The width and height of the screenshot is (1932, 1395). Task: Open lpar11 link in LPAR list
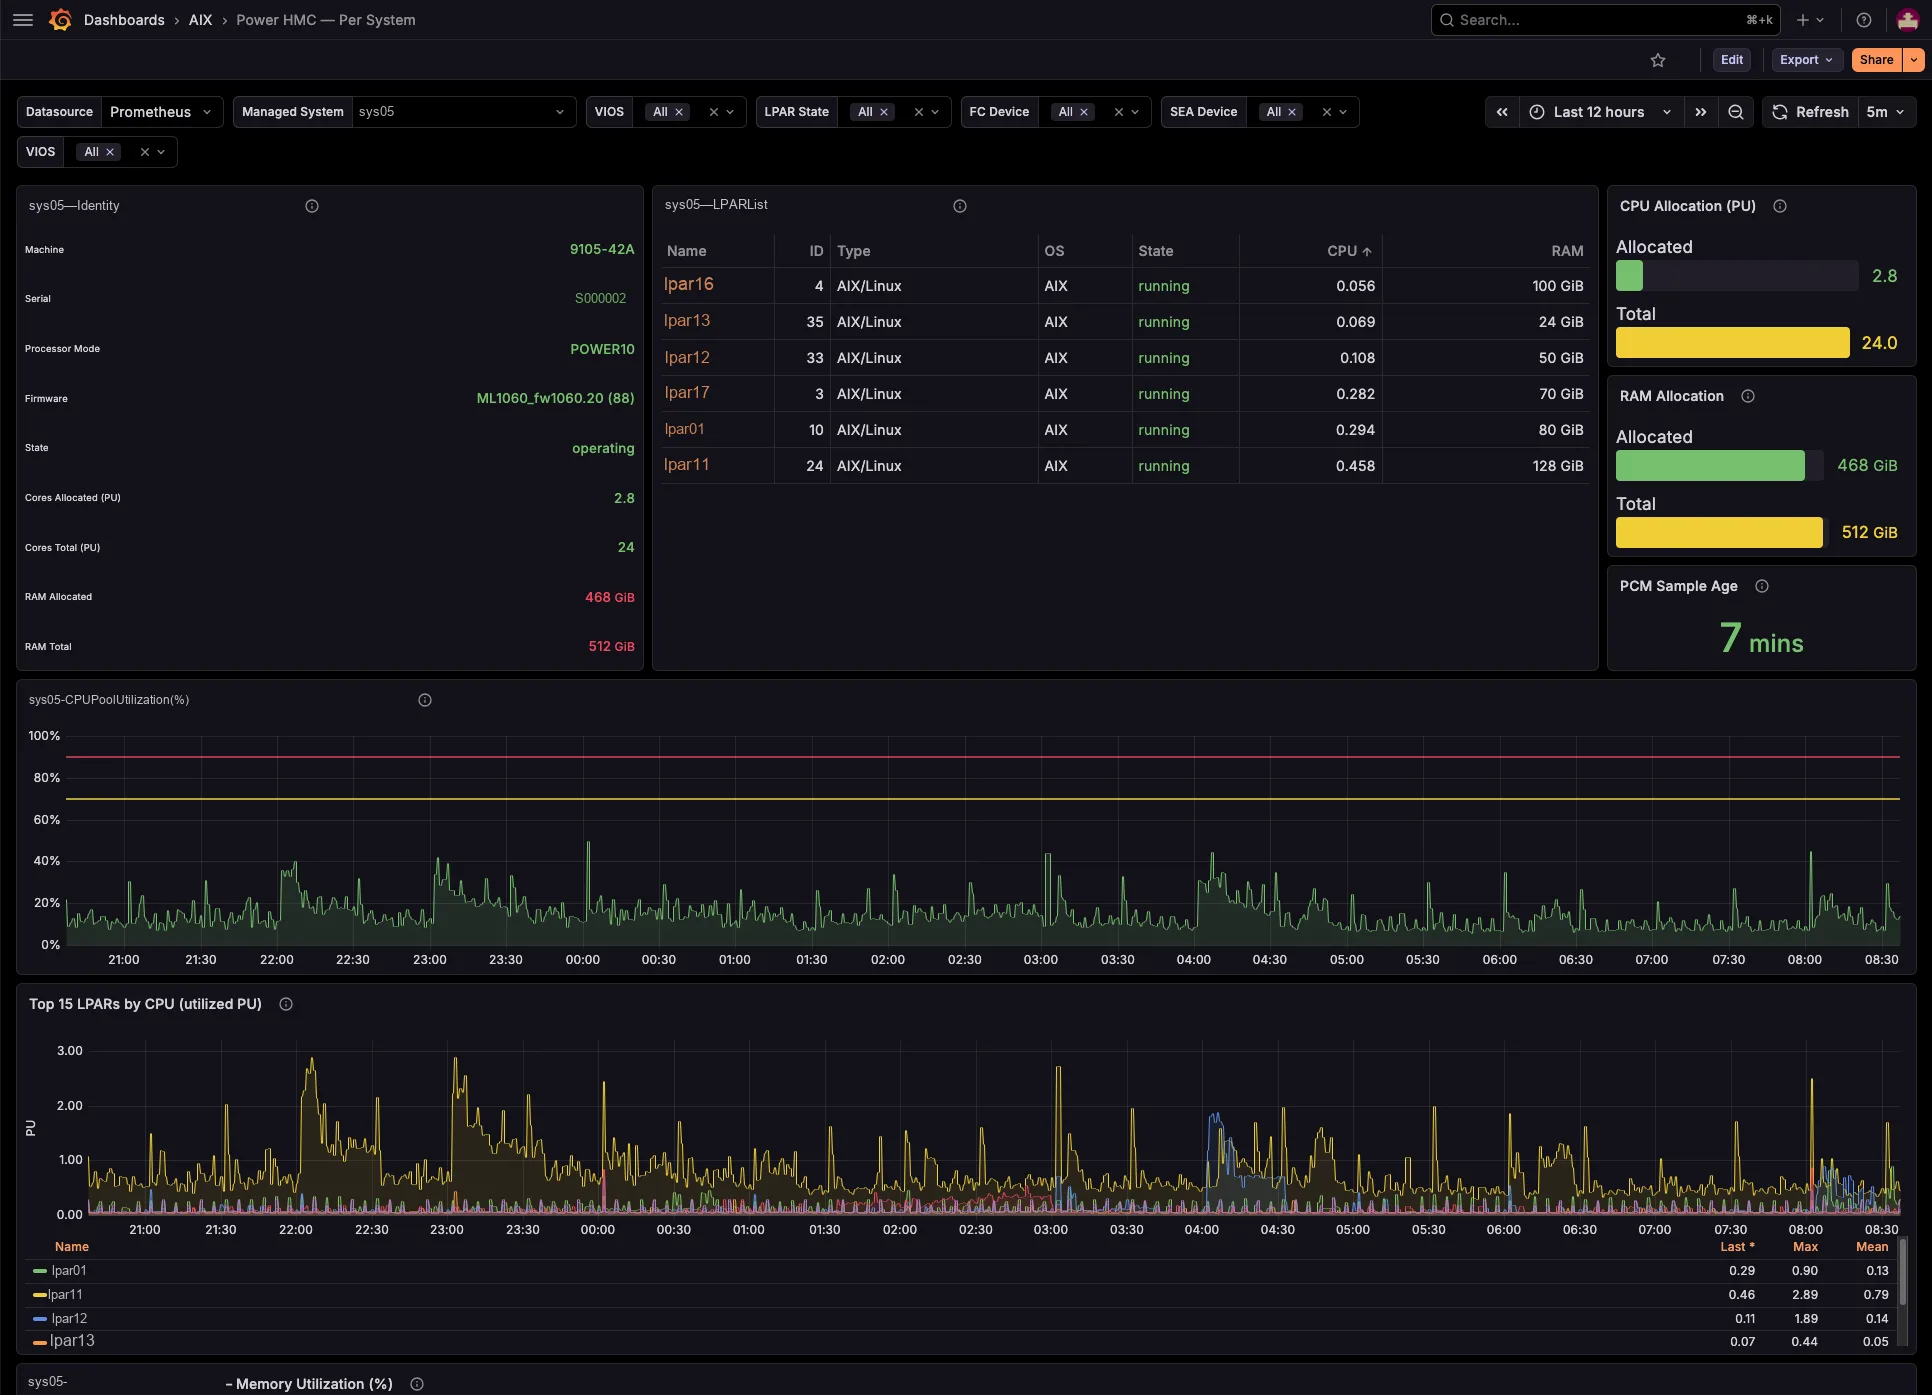(686, 464)
